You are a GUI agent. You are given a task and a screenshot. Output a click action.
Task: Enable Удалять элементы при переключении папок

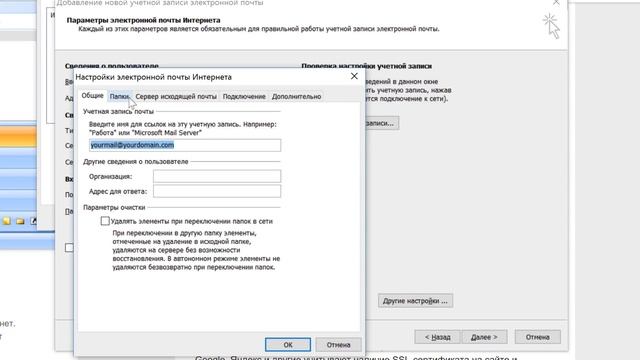click(105, 221)
